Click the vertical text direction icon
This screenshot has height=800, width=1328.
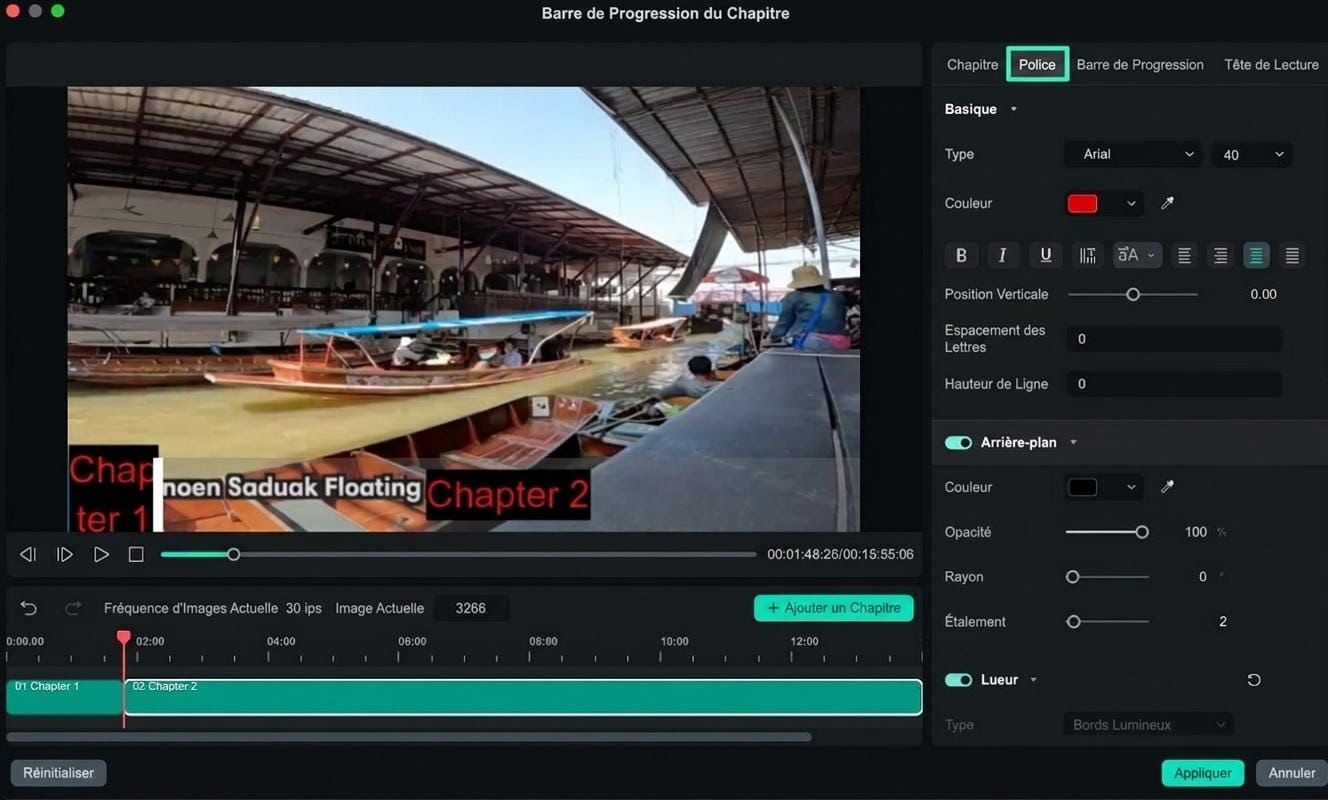[1087, 255]
